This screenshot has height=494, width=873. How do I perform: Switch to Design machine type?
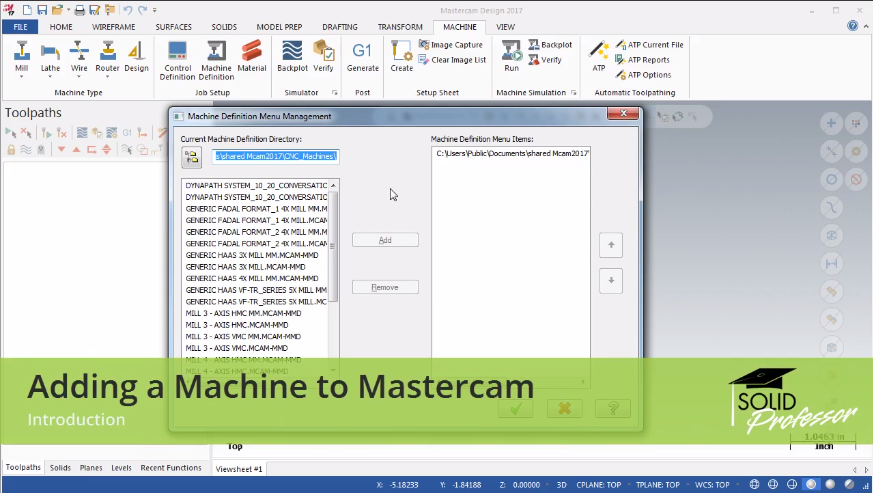coord(136,56)
